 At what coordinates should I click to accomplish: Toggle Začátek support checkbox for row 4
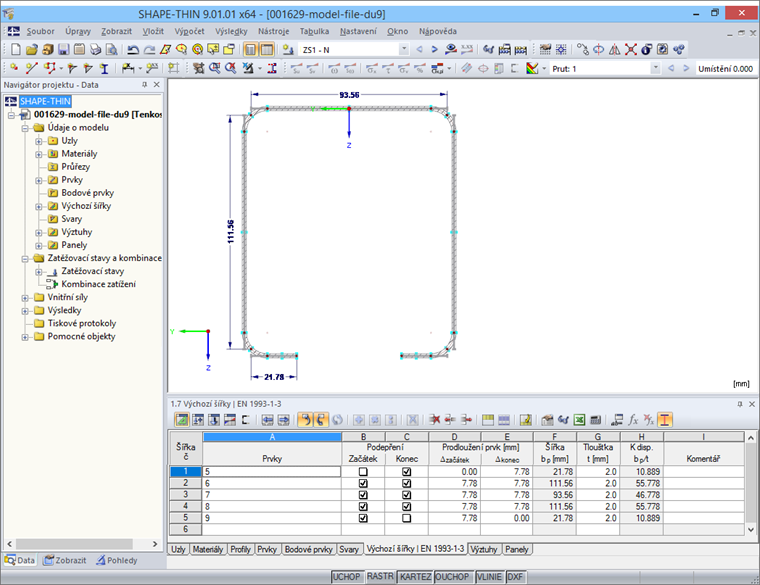pyautogui.click(x=363, y=506)
